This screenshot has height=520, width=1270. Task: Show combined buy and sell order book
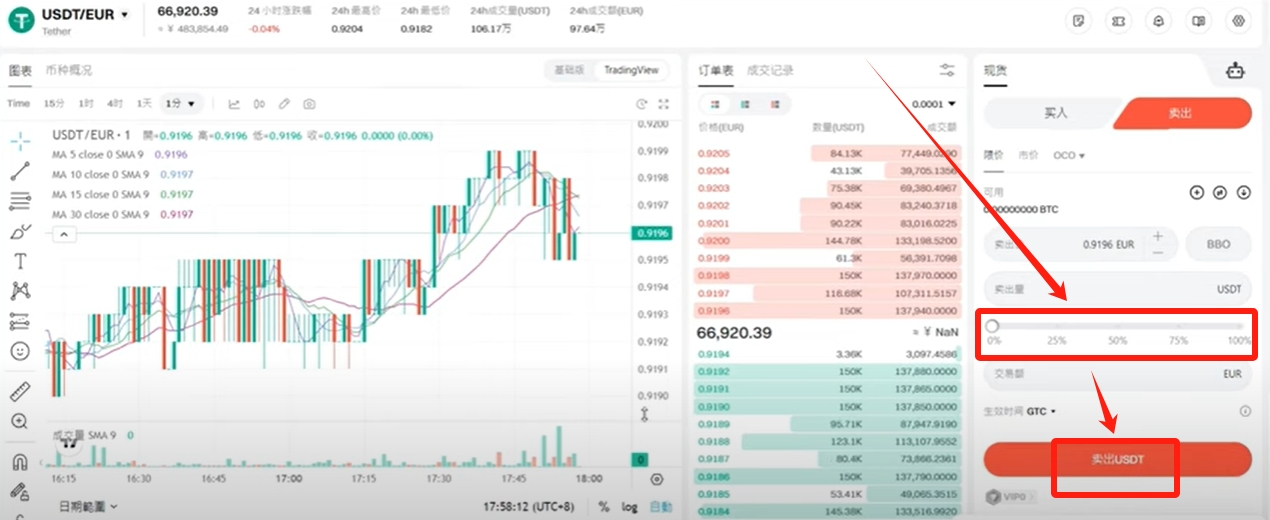point(715,104)
